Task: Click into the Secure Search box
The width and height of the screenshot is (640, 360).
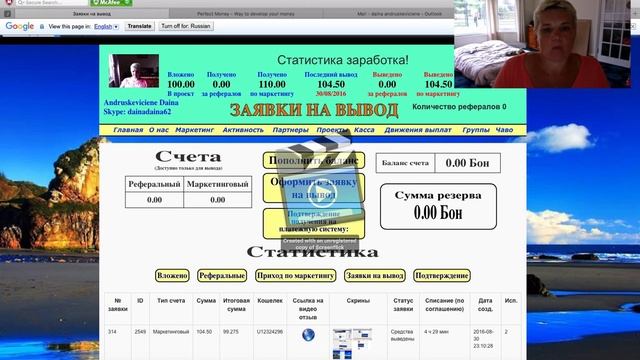Action: click(51, 2)
